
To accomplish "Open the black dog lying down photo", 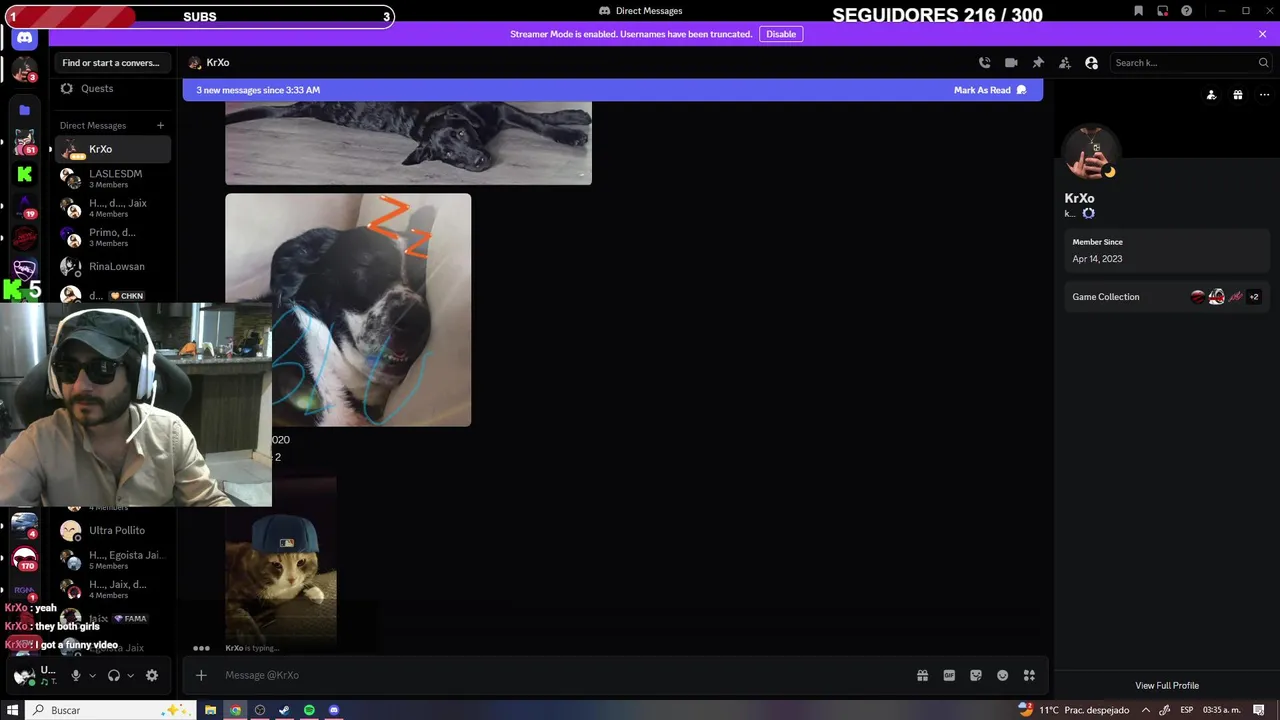I will tap(408, 143).
